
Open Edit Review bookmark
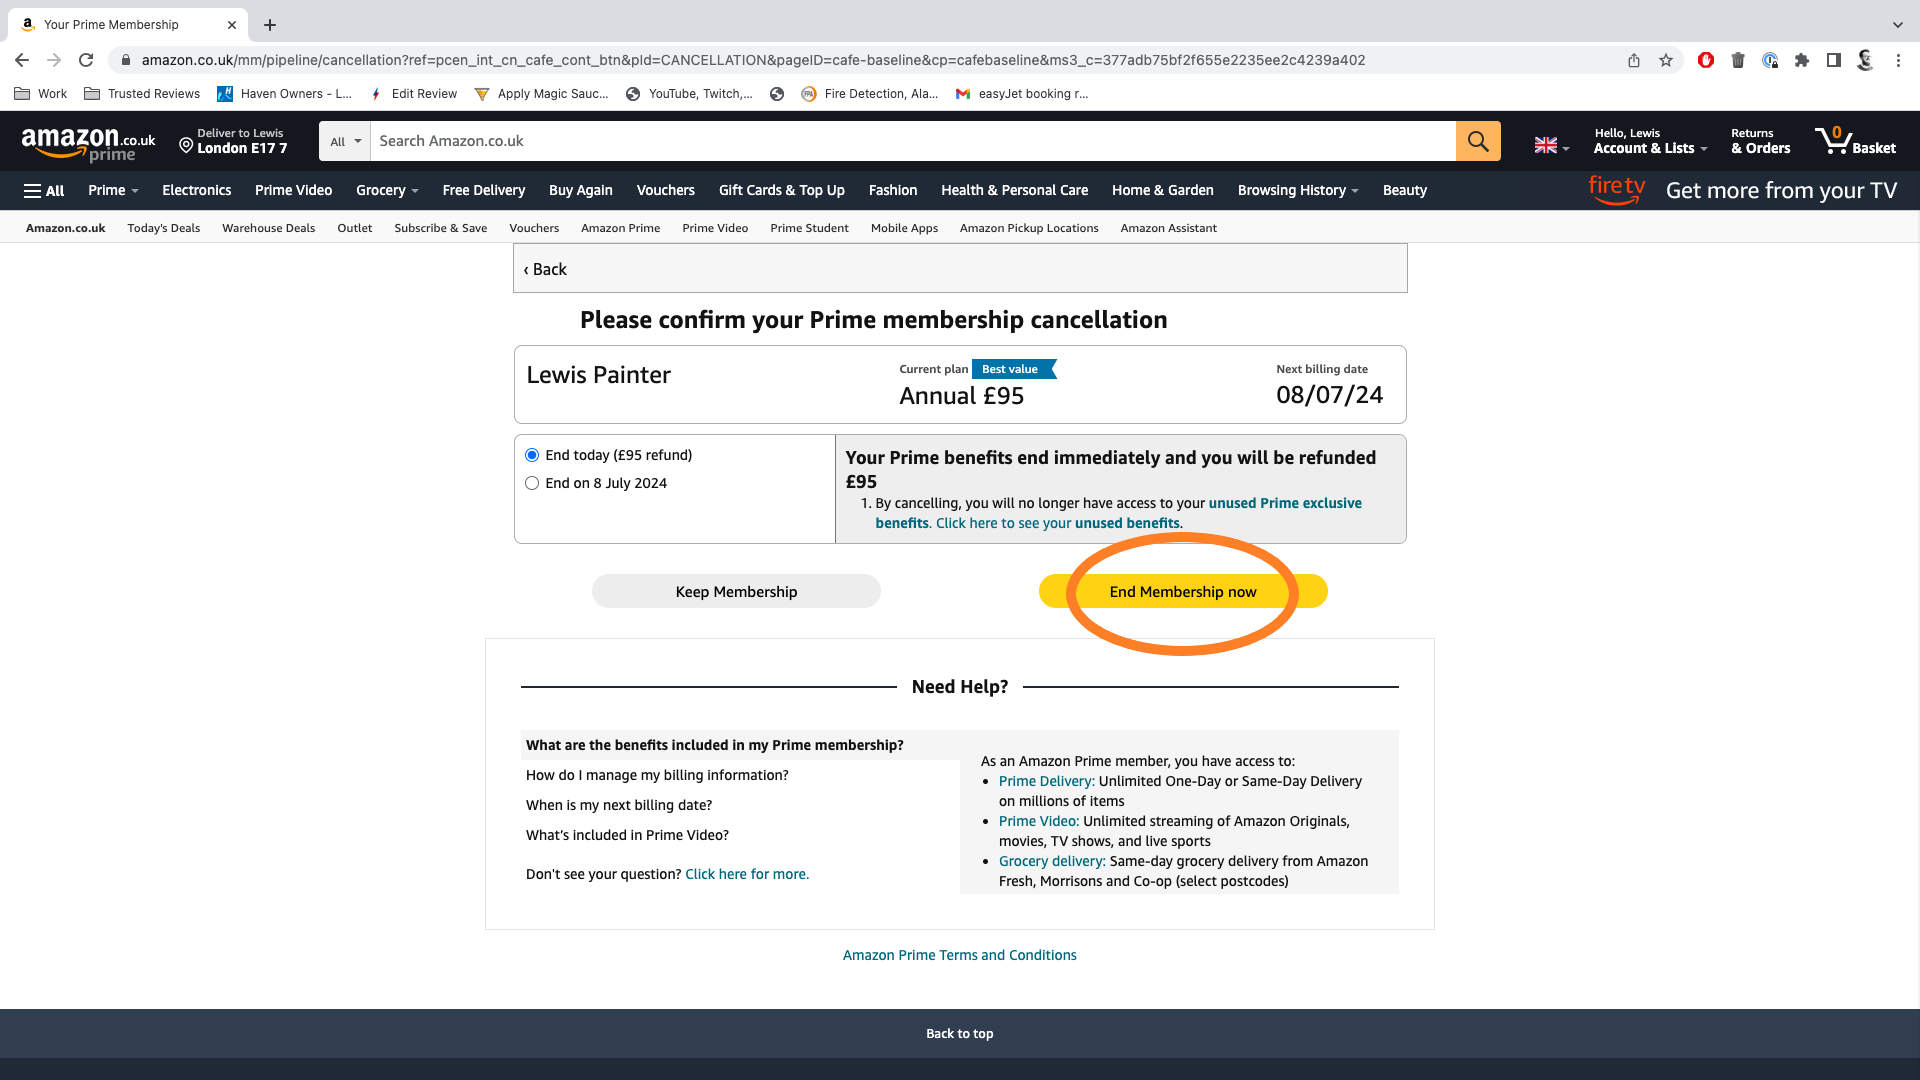coord(413,94)
